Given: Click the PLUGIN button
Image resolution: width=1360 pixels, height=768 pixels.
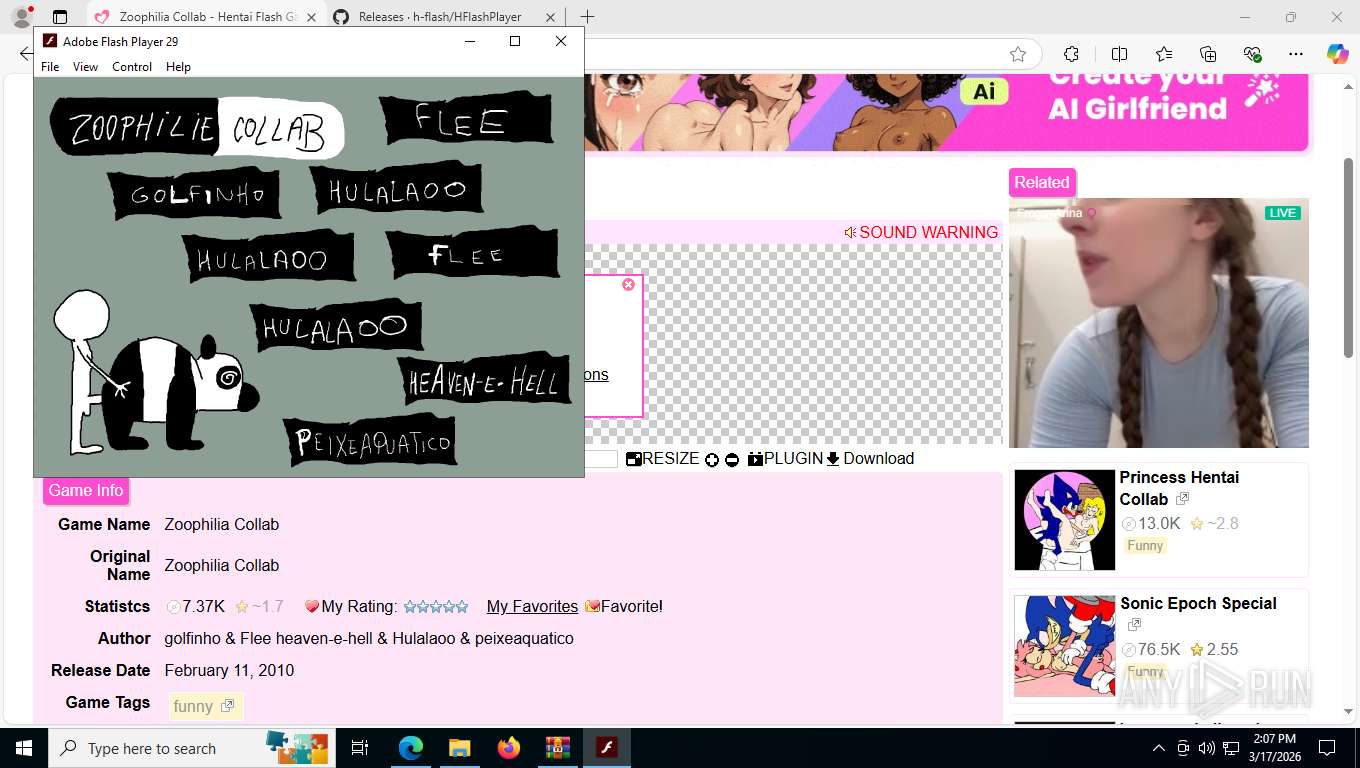Looking at the screenshot, I should [785, 459].
